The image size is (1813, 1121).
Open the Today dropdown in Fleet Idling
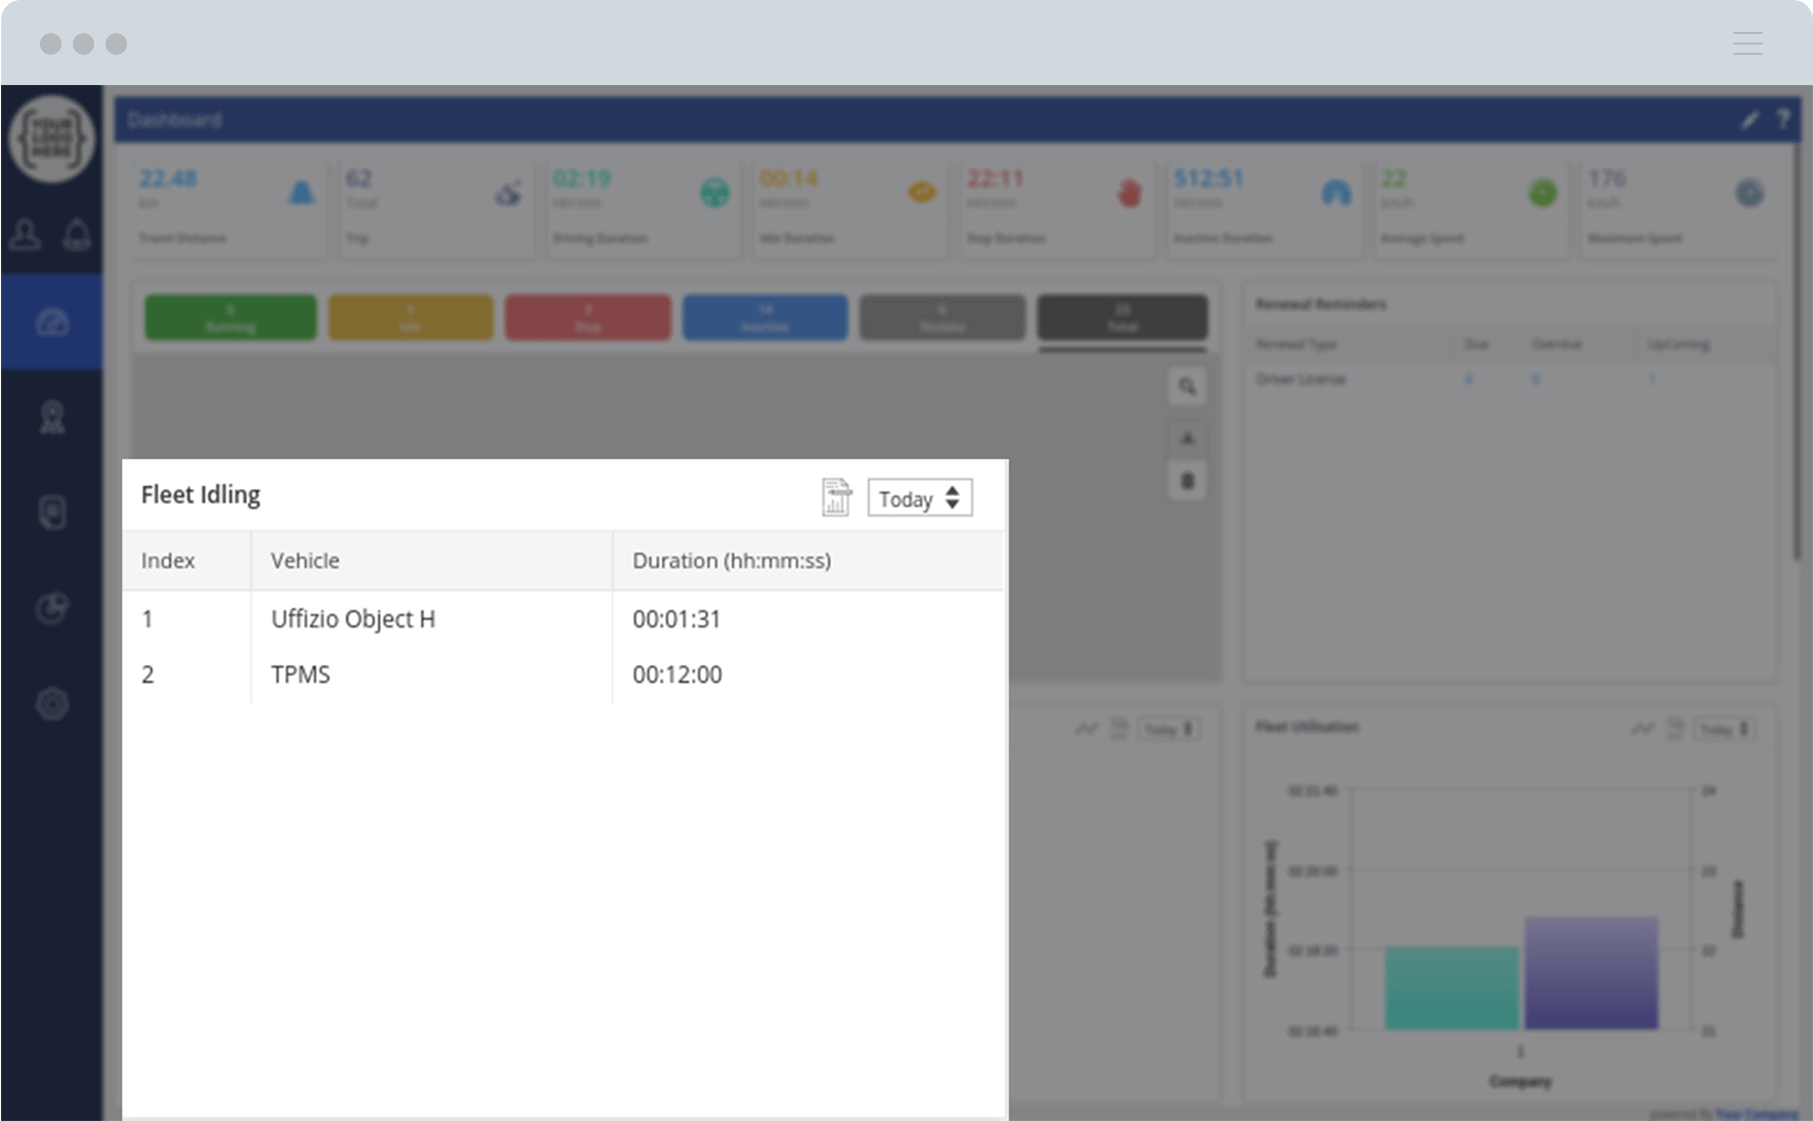919,498
